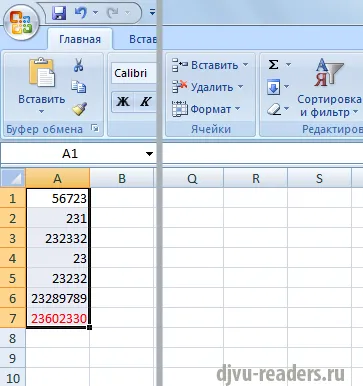Click the Fill down arrow icon
This screenshot has height=386, width=363.
pyautogui.click(x=273, y=88)
